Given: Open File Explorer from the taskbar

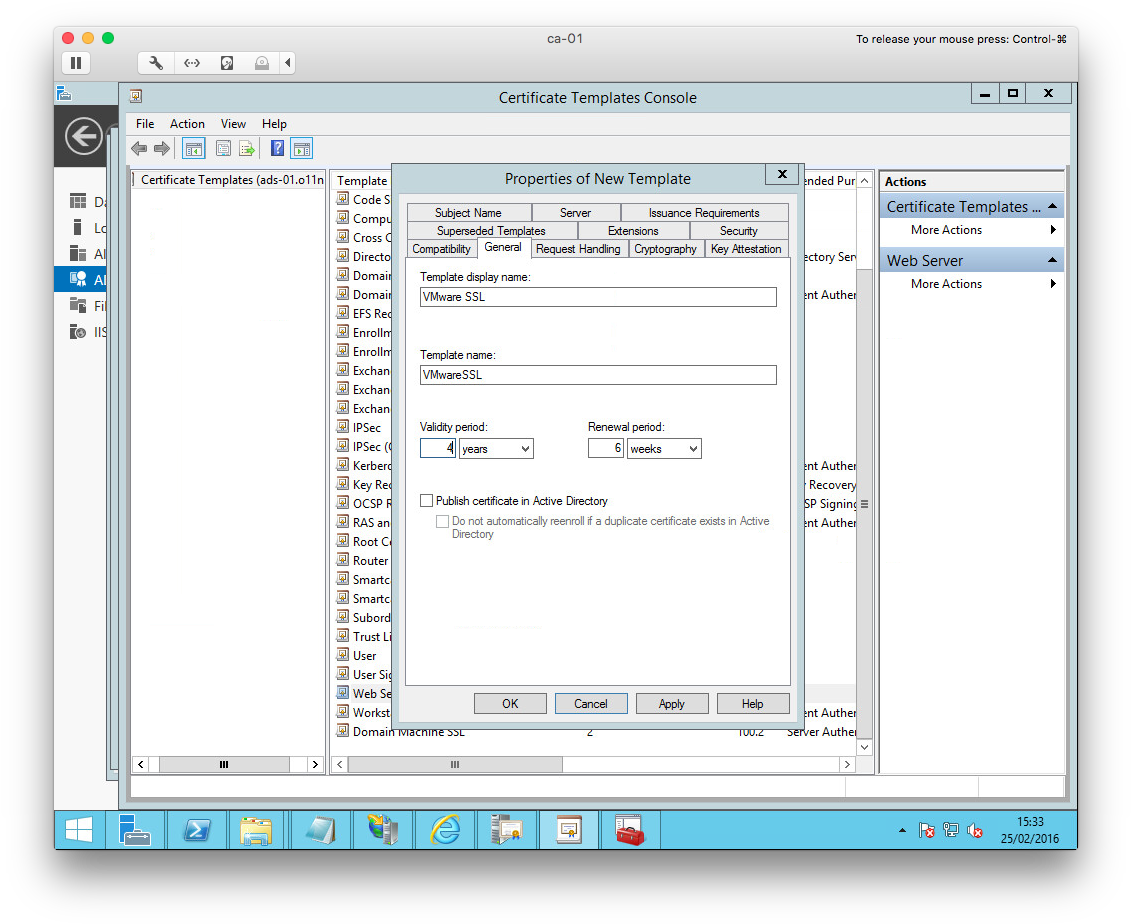Looking at the screenshot, I should click(257, 830).
